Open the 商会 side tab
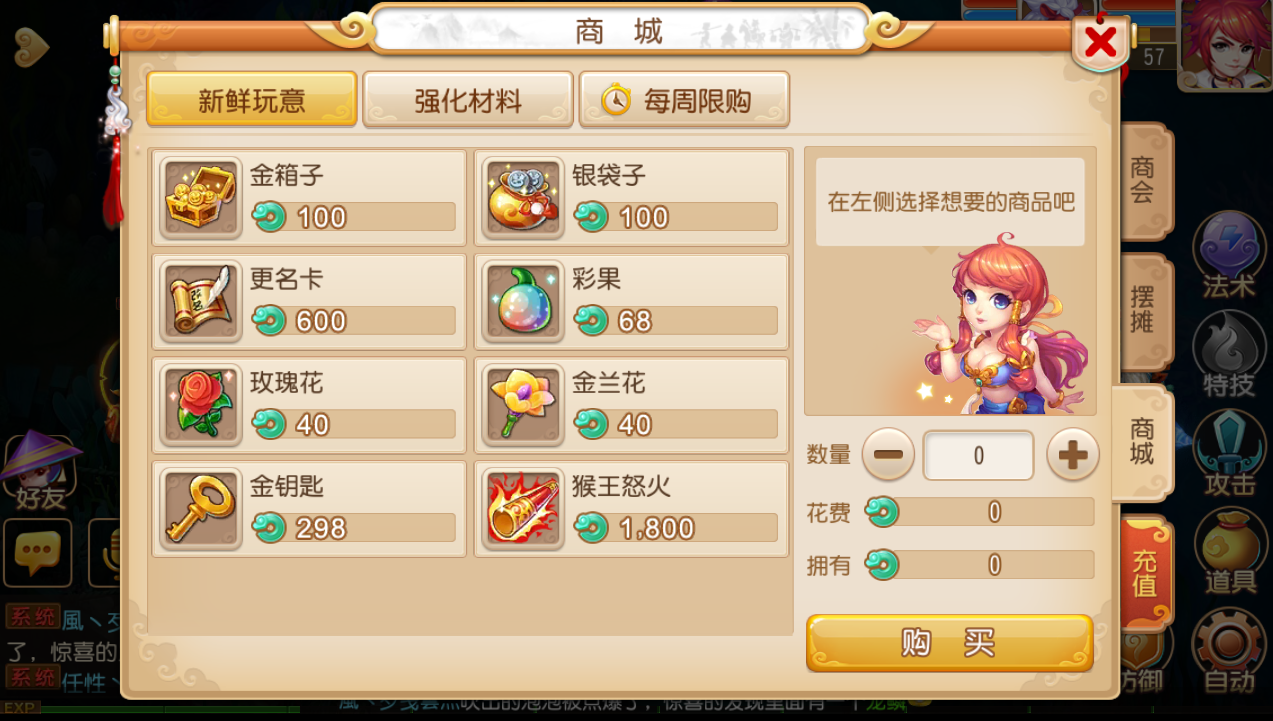1273x721 pixels. 1143,180
